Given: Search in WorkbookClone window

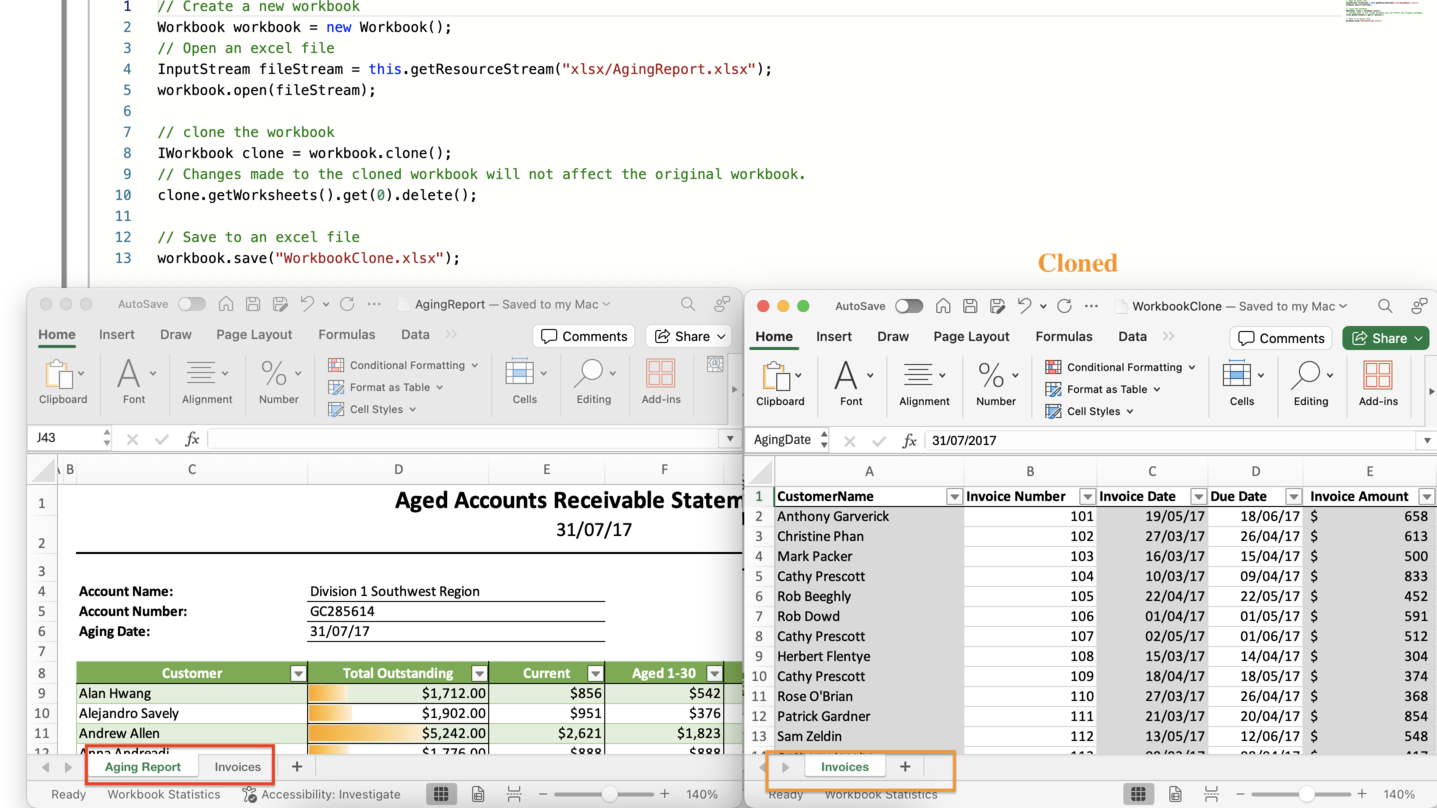Looking at the screenshot, I should [1384, 306].
